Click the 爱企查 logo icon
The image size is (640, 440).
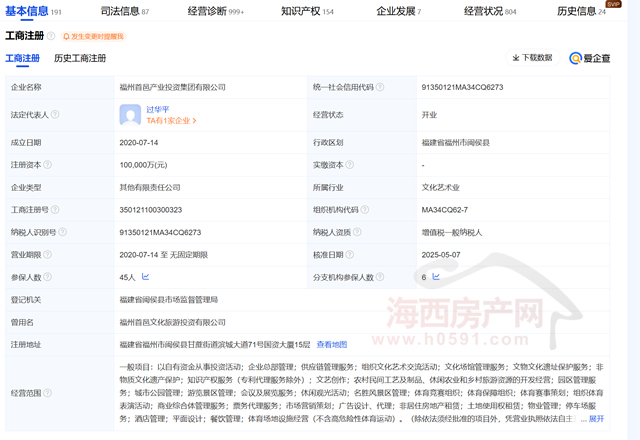(x=577, y=58)
